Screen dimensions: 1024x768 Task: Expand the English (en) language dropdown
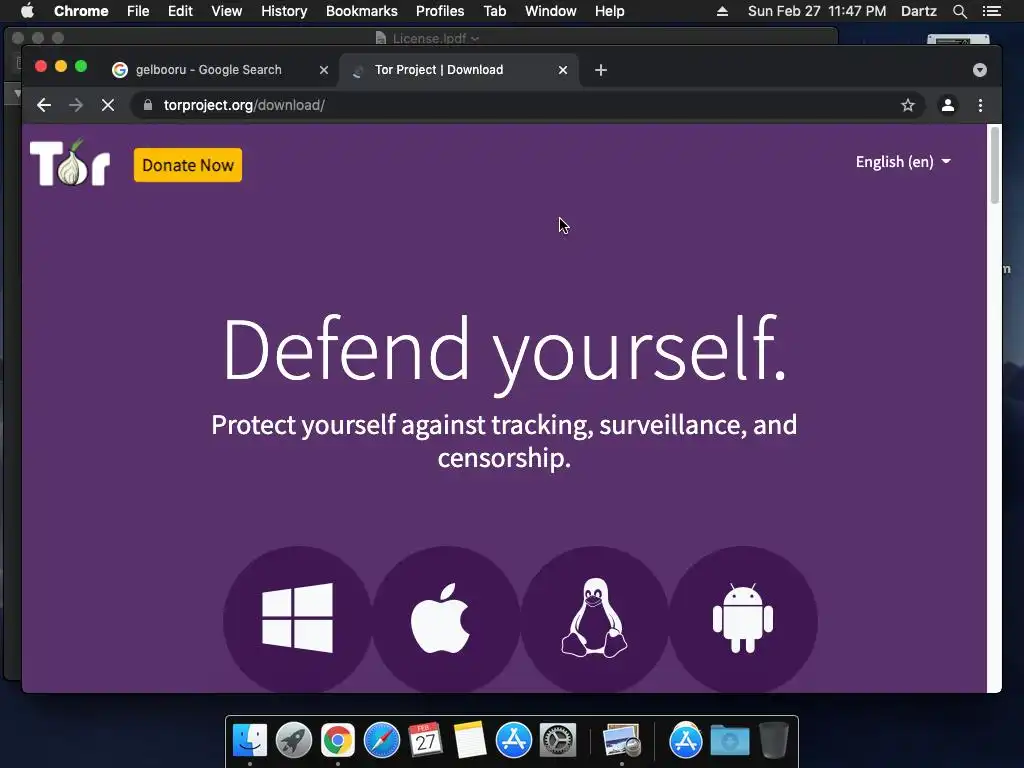(903, 162)
